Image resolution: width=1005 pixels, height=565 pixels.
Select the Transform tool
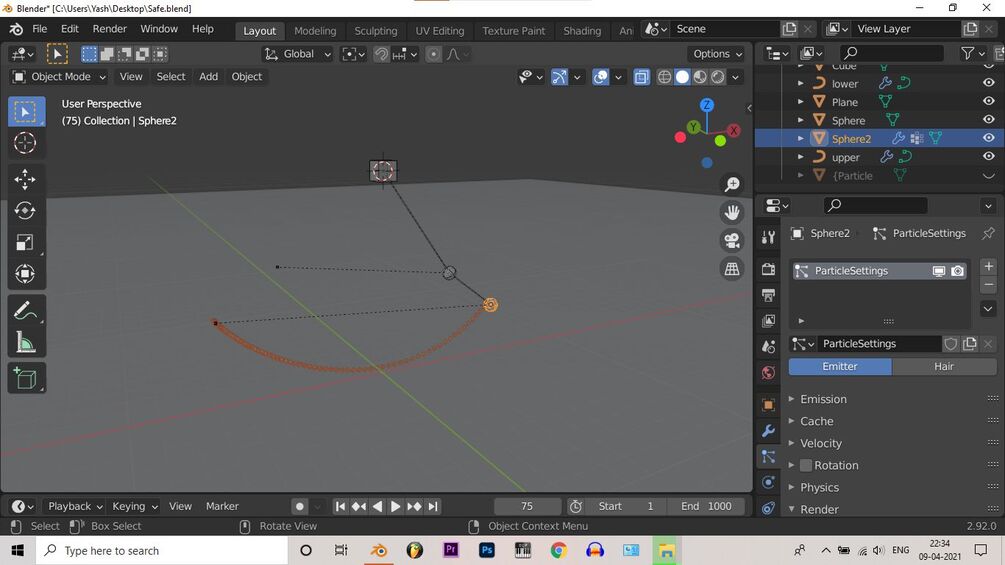[x=25, y=274]
